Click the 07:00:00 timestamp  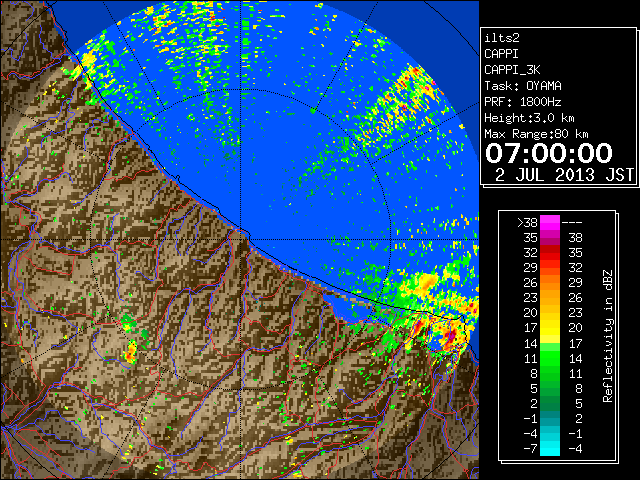point(549,153)
